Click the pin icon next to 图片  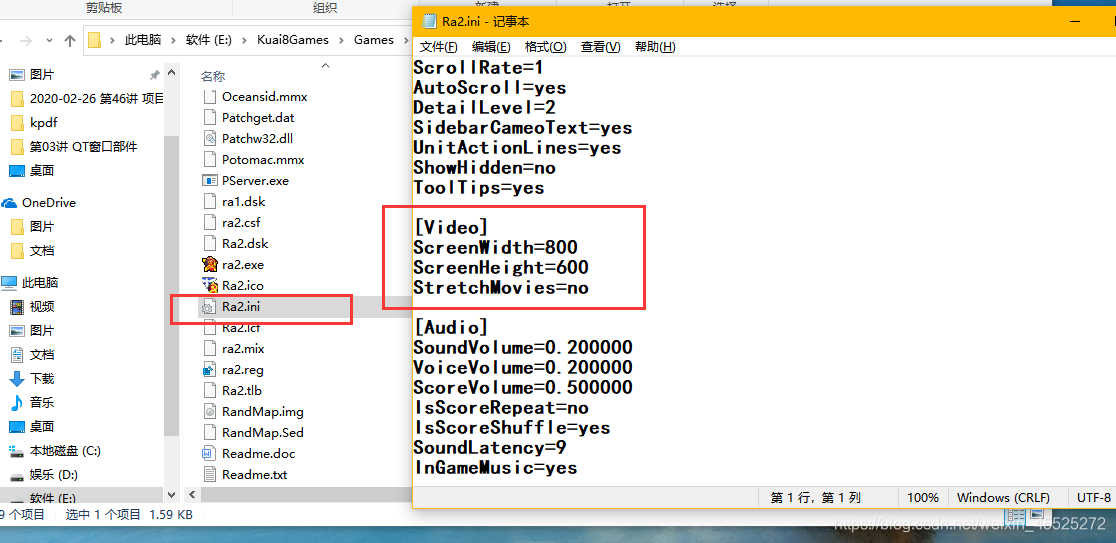154,75
